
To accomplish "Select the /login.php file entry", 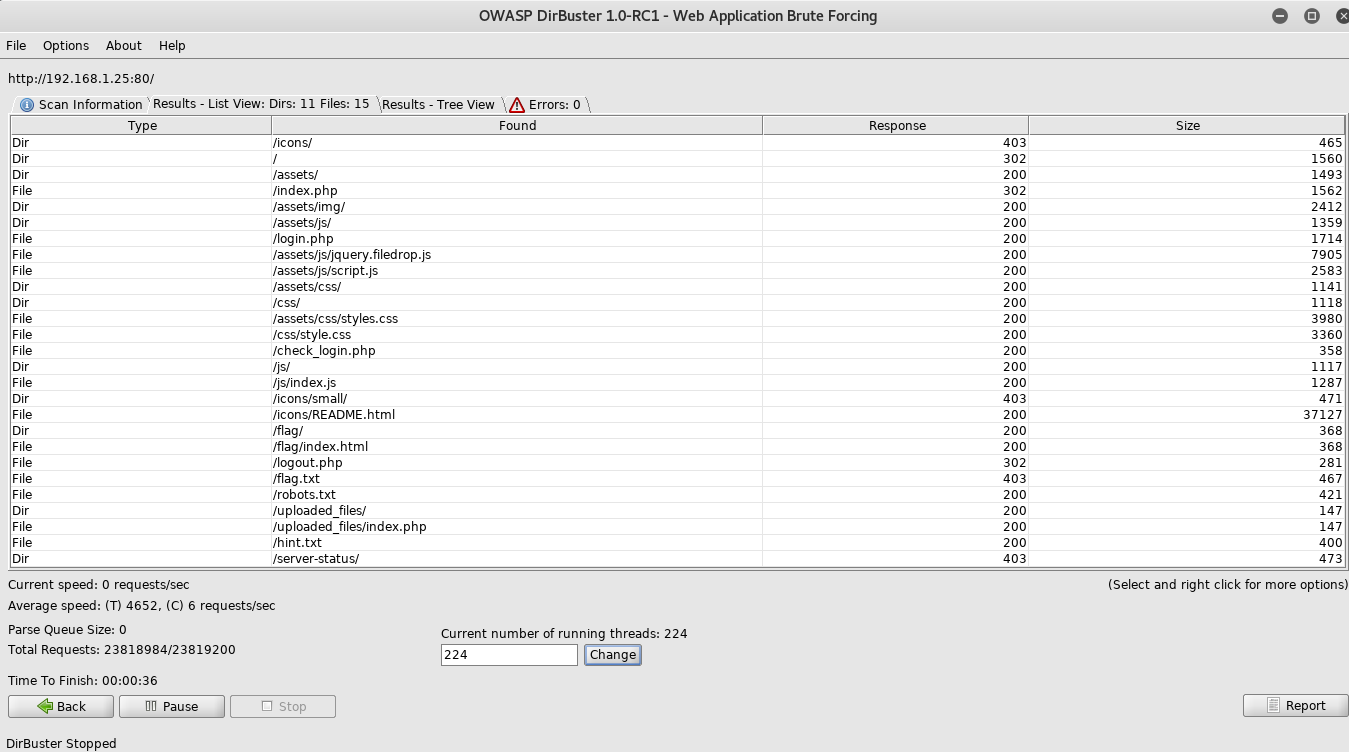I will tap(678, 239).
